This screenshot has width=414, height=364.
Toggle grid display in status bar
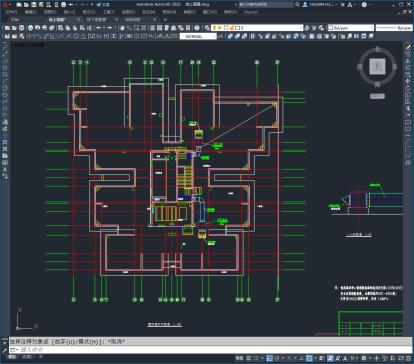point(249,358)
